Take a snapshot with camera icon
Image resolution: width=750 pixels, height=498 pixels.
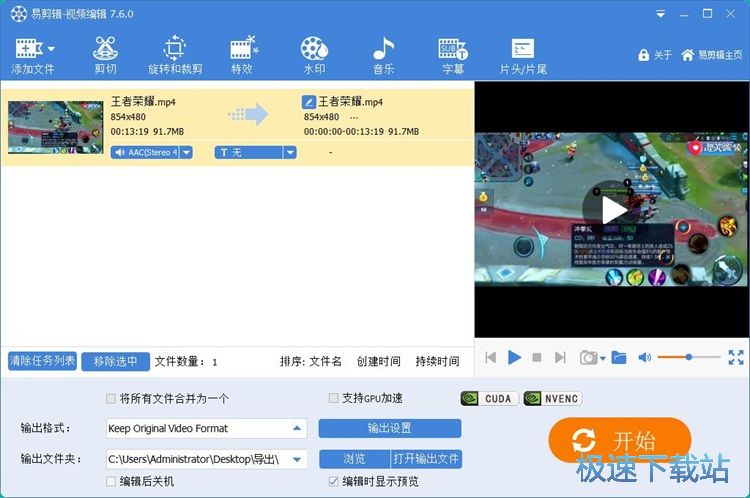pyautogui.click(x=588, y=357)
